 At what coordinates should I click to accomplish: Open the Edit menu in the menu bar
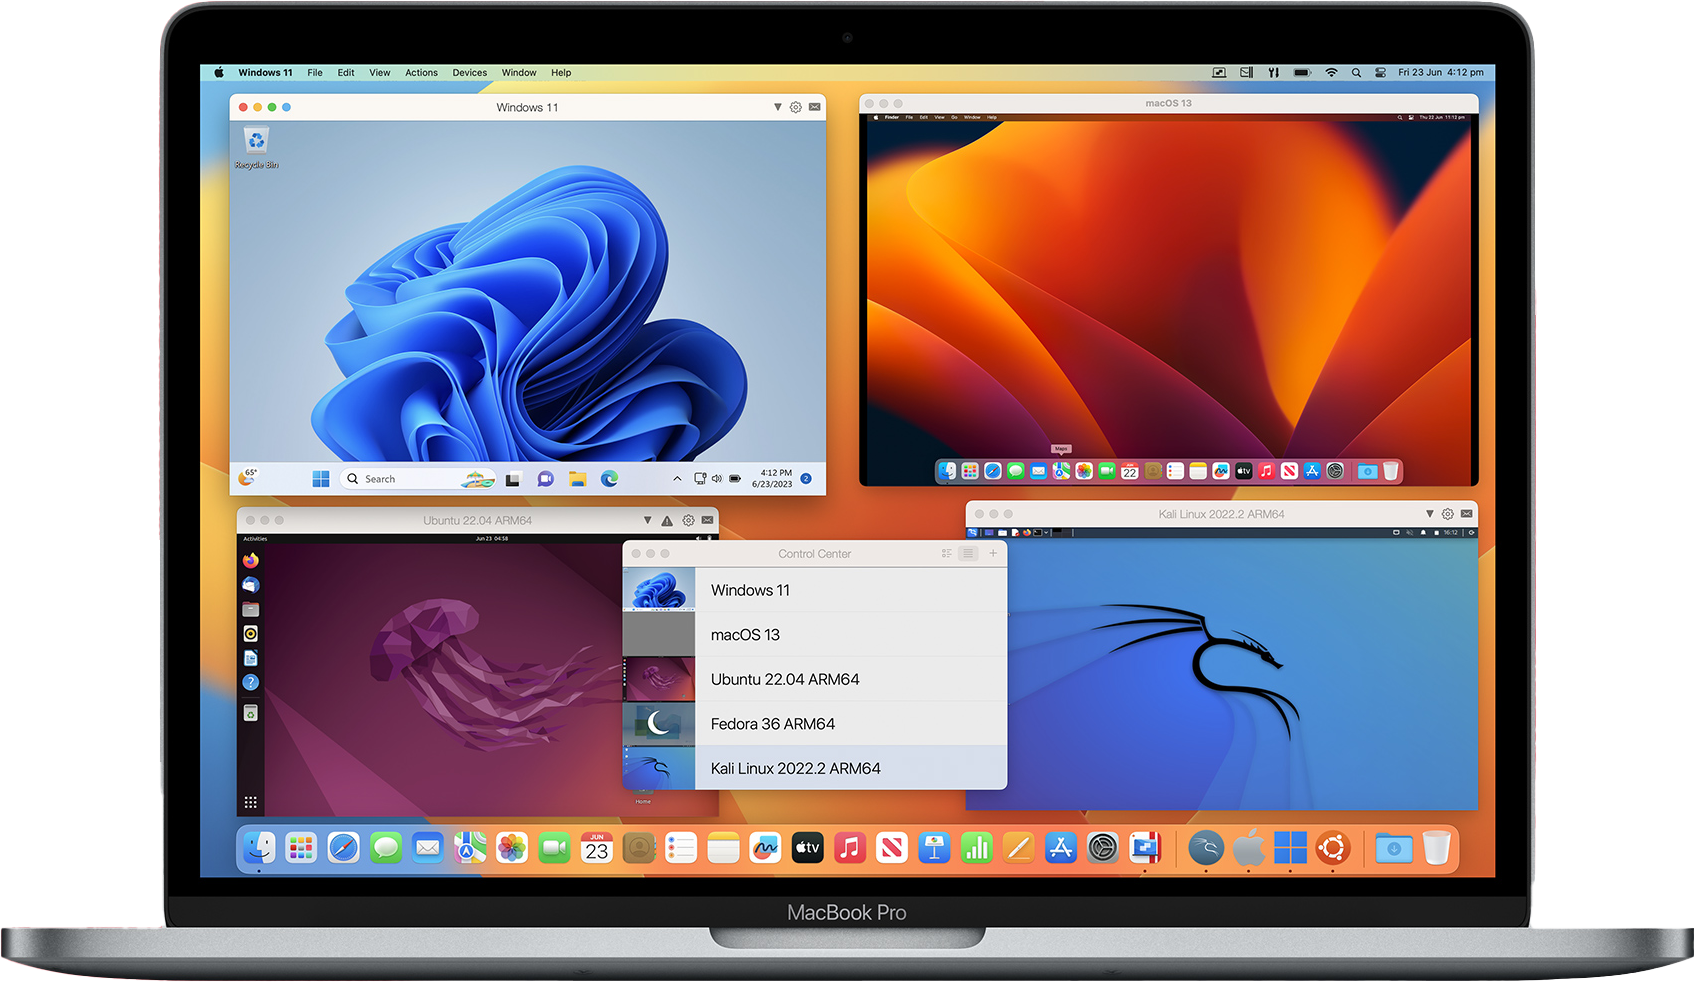(x=346, y=73)
